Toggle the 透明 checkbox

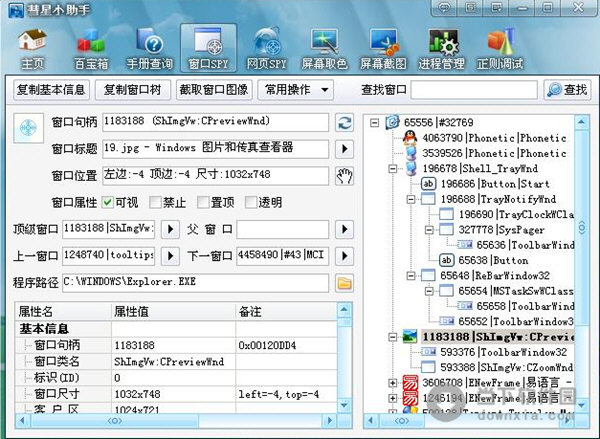point(251,202)
